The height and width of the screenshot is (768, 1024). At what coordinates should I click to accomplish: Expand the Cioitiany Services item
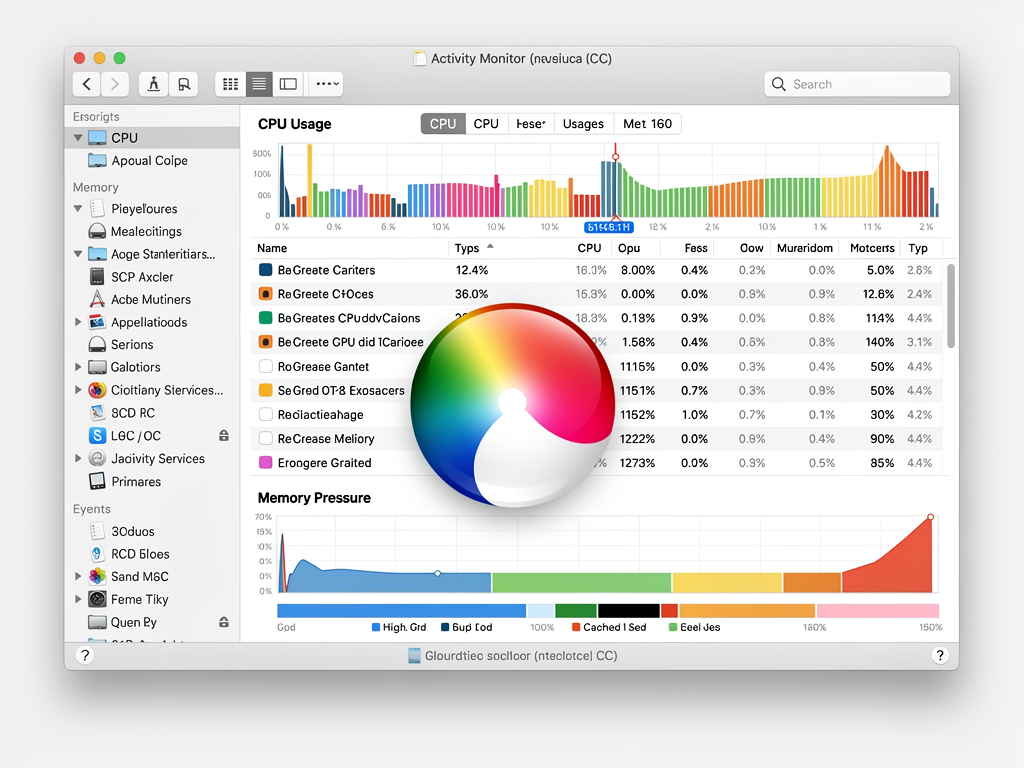(78, 390)
